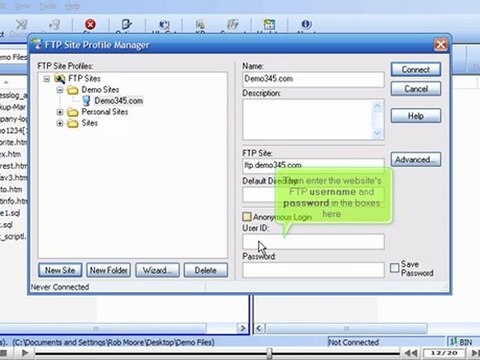Click the Sites folder icon
This screenshot has width=480, height=360.
click(x=72, y=123)
